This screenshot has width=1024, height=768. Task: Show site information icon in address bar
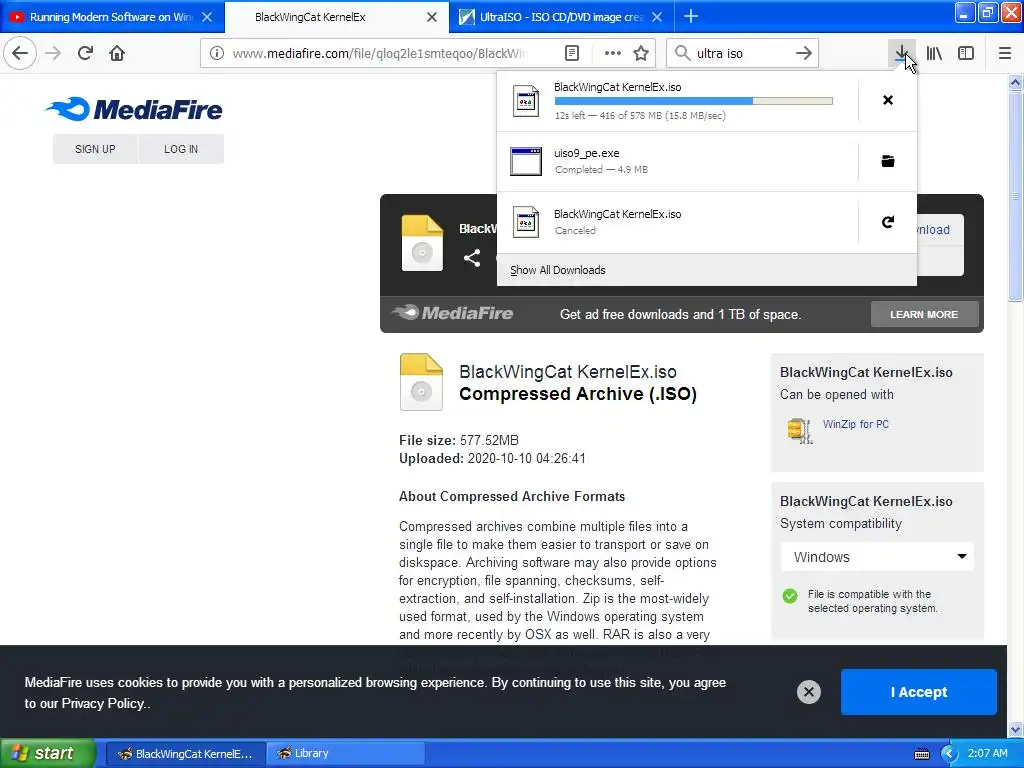[x=217, y=53]
